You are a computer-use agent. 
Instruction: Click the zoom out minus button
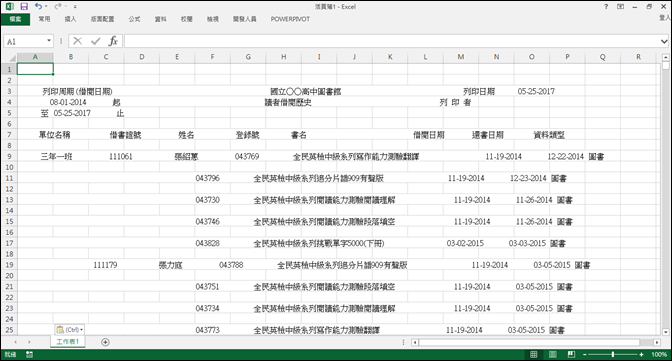pos(585,355)
